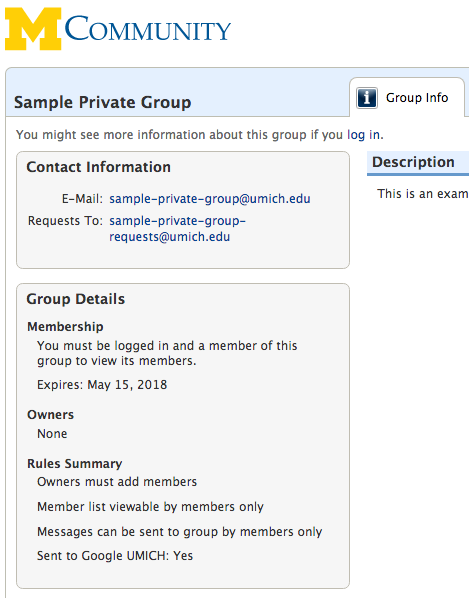Image resolution: width=469 pixels, height=598 pixels.
Task: Click the description text beginning This is an
Action: click(x=423, y=194)
